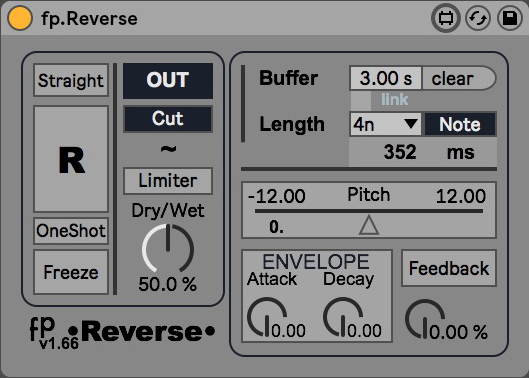The width and height of the screenshot is (529, 378).
Task: Click the hot-swap preset icon
Action: point(478,18)
